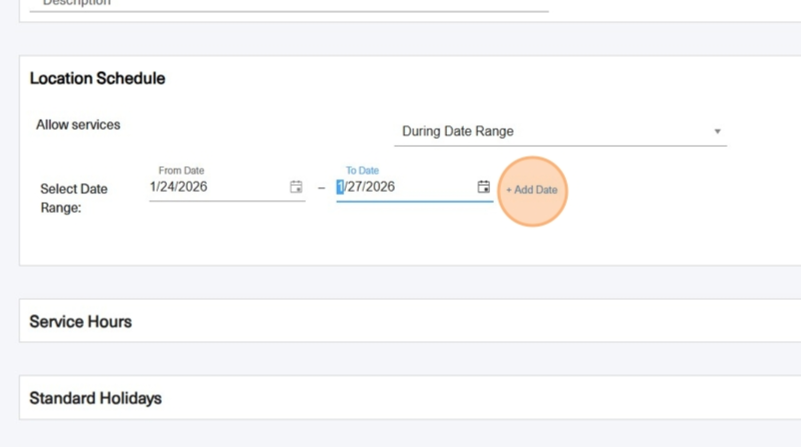Image resolution: width=801 pixels, height=447 pixels.
Task: Click the day 24 in From Date
Action: coord(165,187)
